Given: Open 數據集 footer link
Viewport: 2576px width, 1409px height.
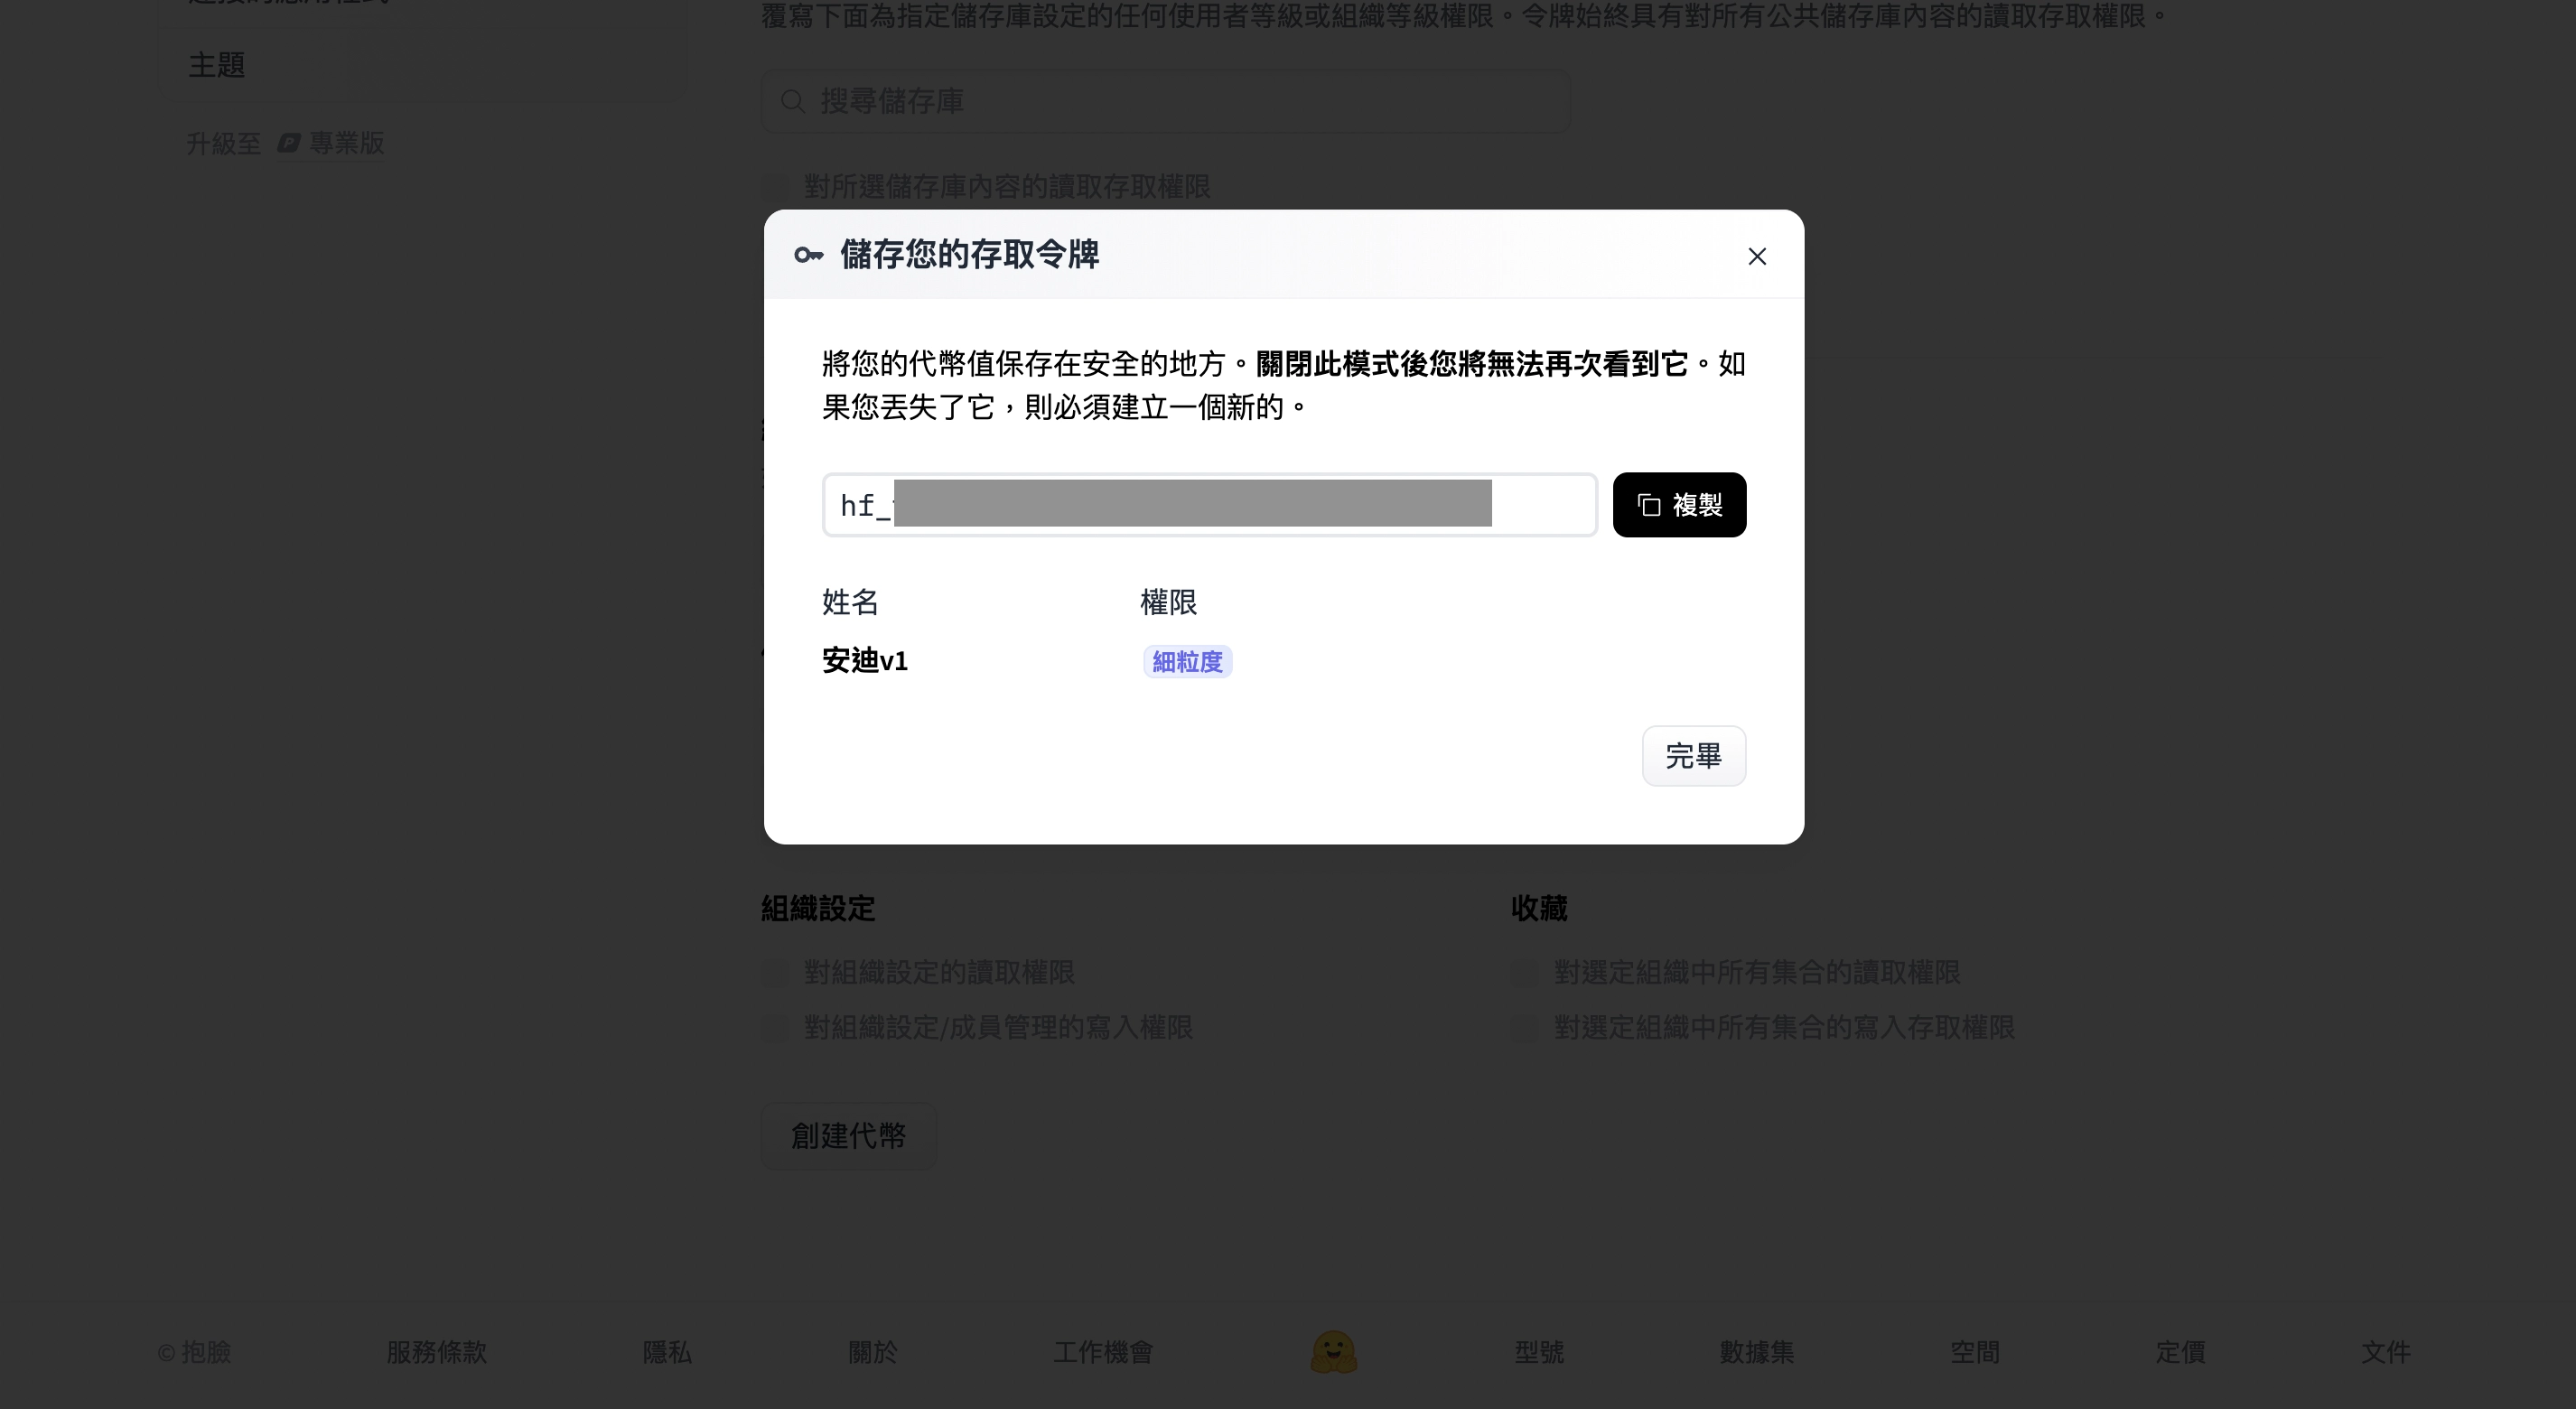Looking at the screenshot, I should [1757, 1352].
